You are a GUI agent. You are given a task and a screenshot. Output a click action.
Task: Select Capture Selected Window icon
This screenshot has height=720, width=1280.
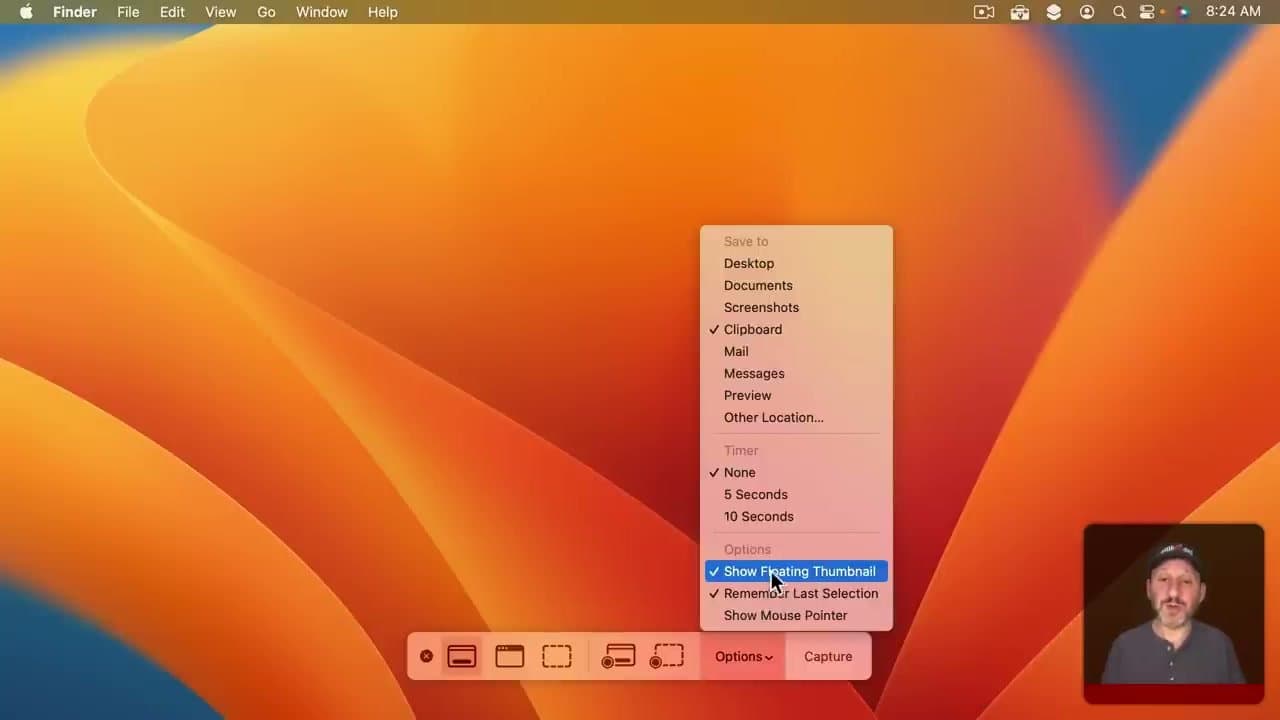pos(509,656)
